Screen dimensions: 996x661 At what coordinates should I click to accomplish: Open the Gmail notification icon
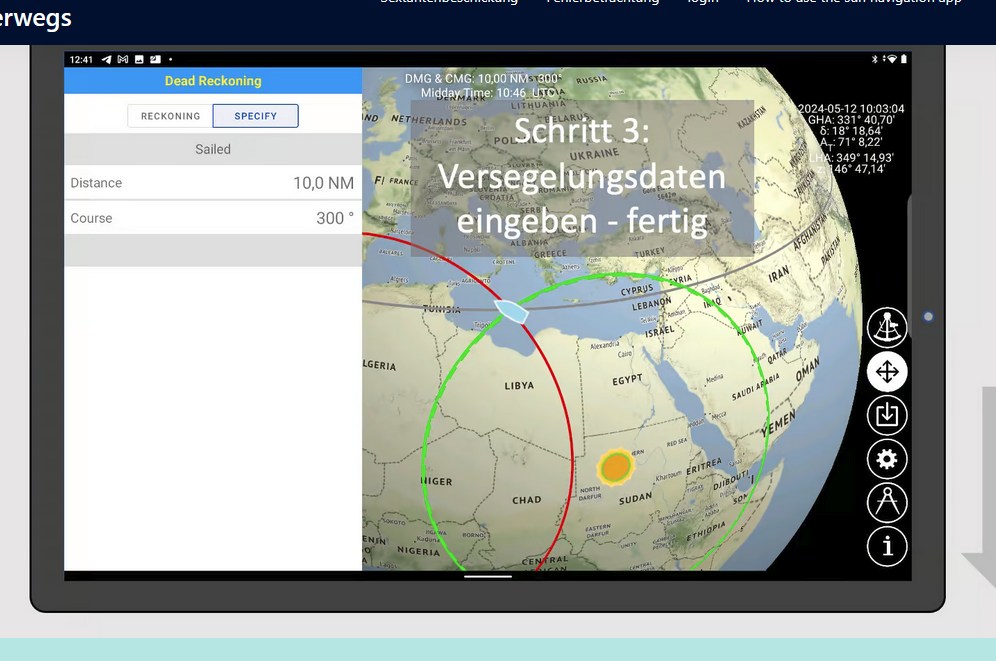[x=123, y=60]
